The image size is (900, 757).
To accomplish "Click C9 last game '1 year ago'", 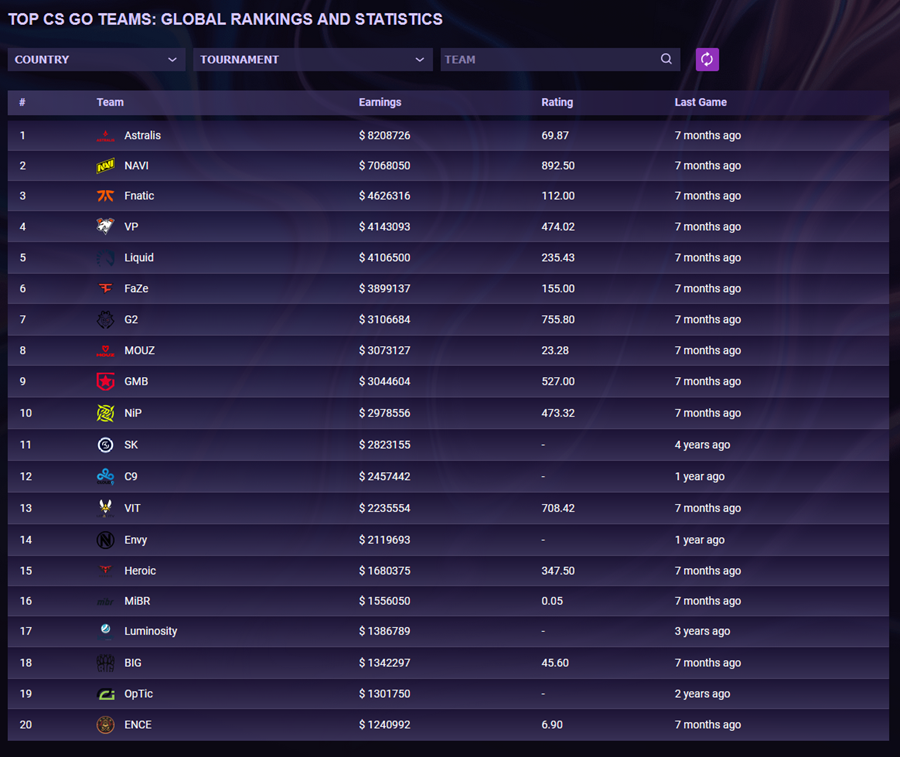I will 699,476.
